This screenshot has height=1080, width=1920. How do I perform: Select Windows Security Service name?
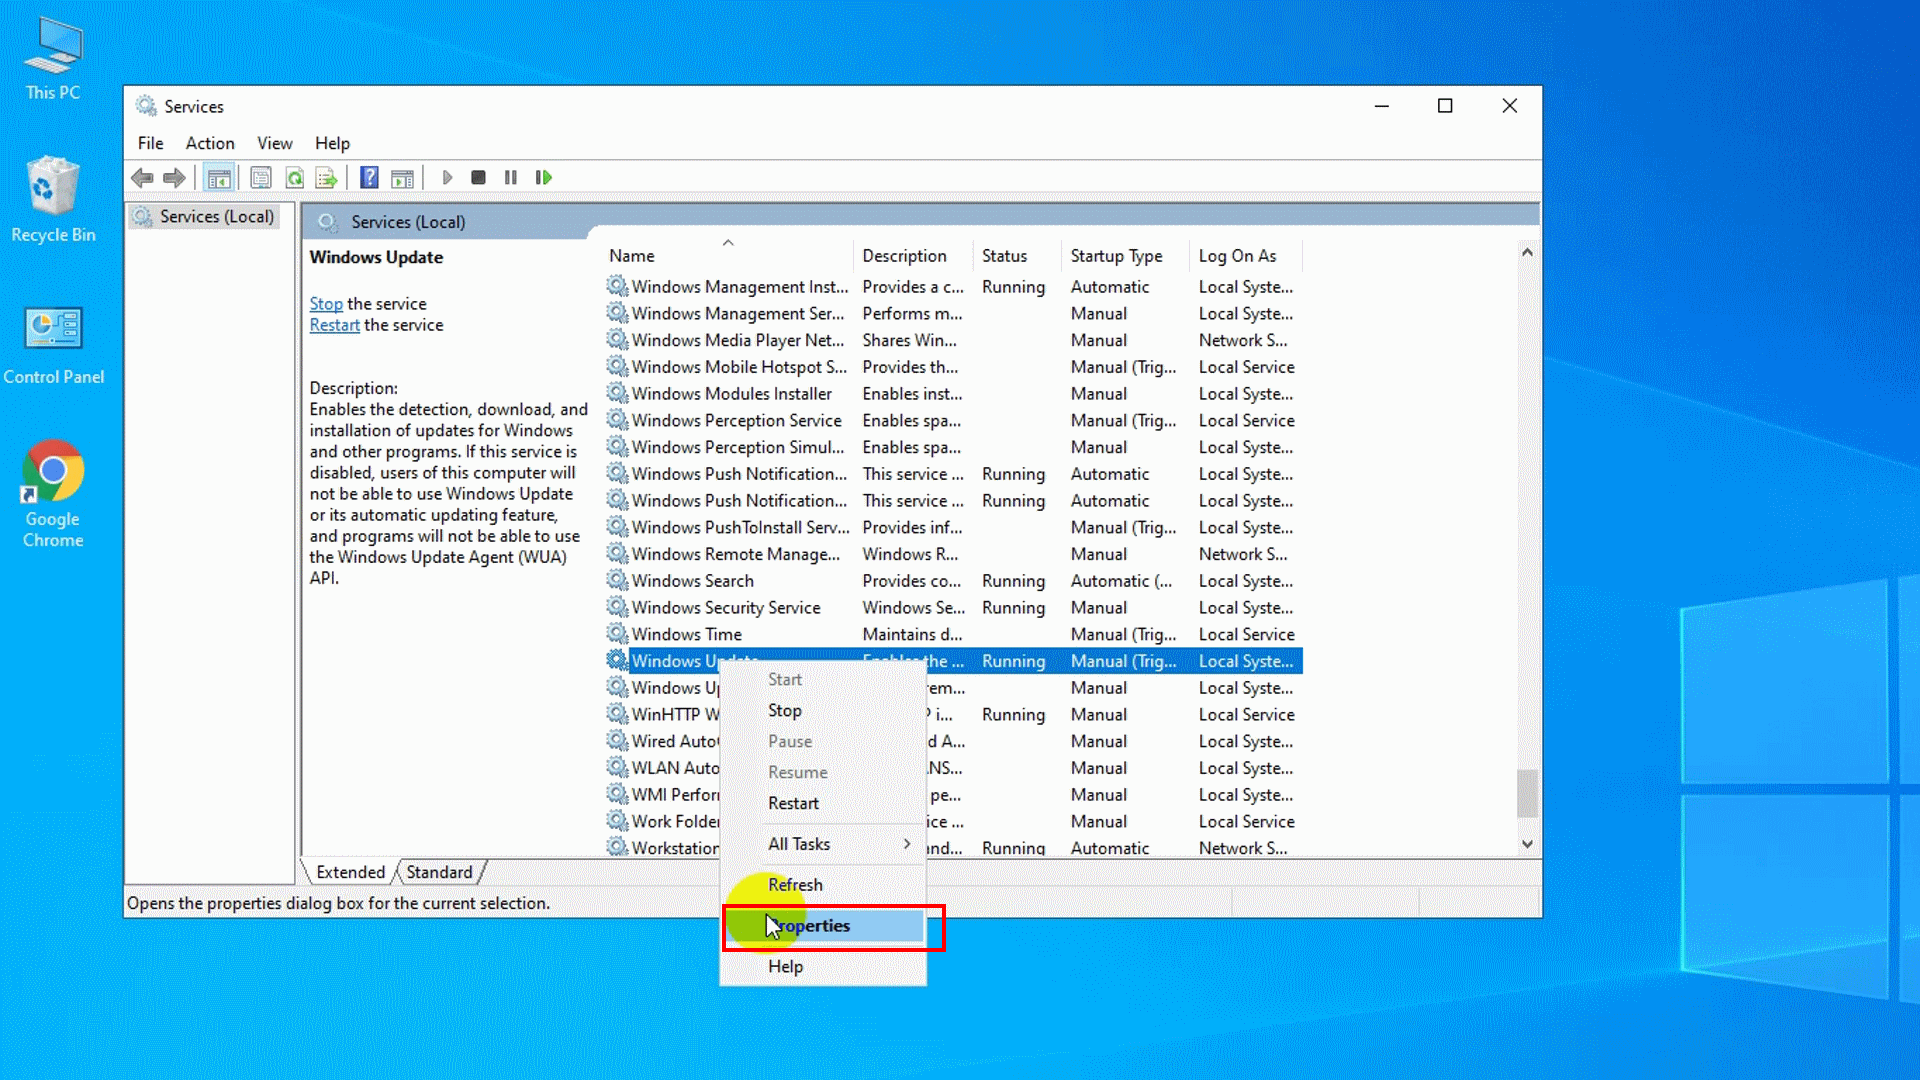tap(726, 607)
